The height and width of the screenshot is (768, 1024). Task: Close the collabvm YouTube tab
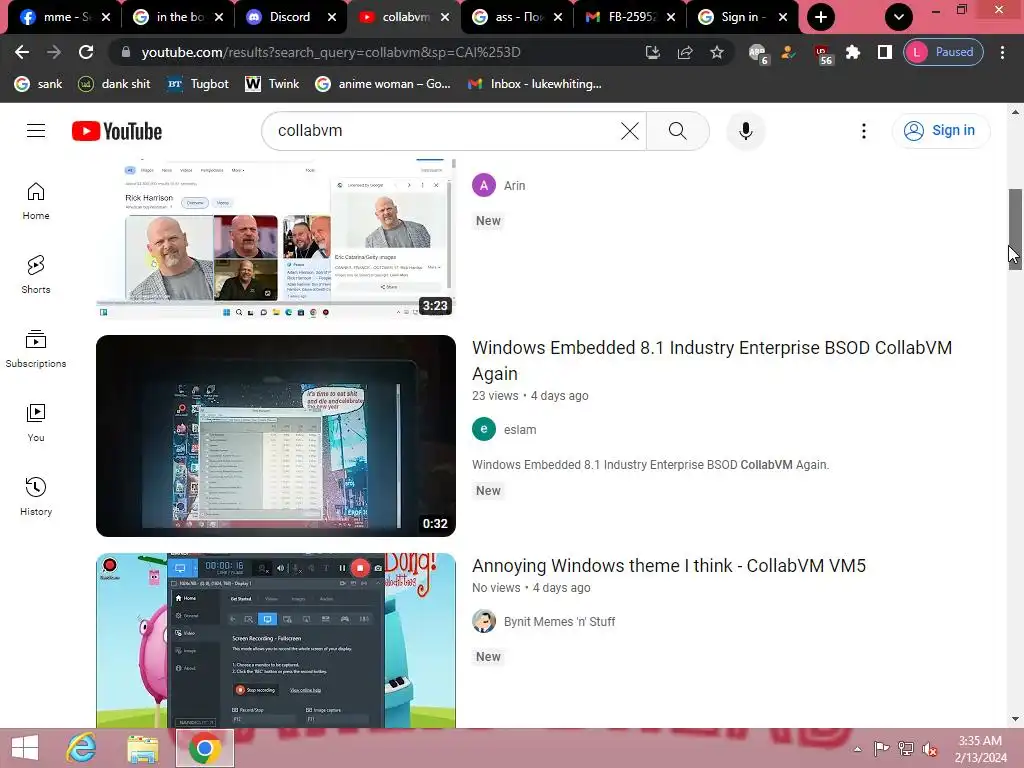(x=445, y=17)
